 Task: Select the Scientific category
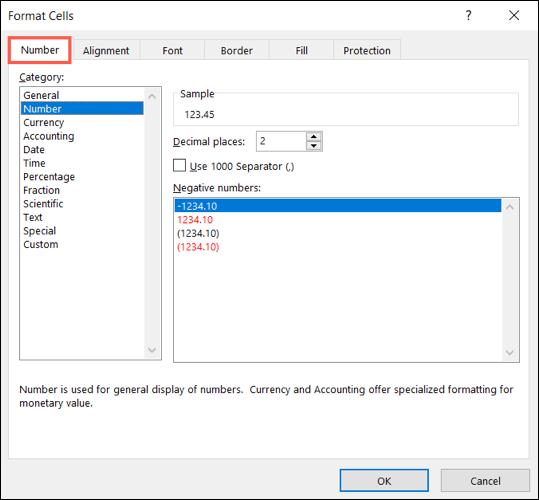point(82,204)
